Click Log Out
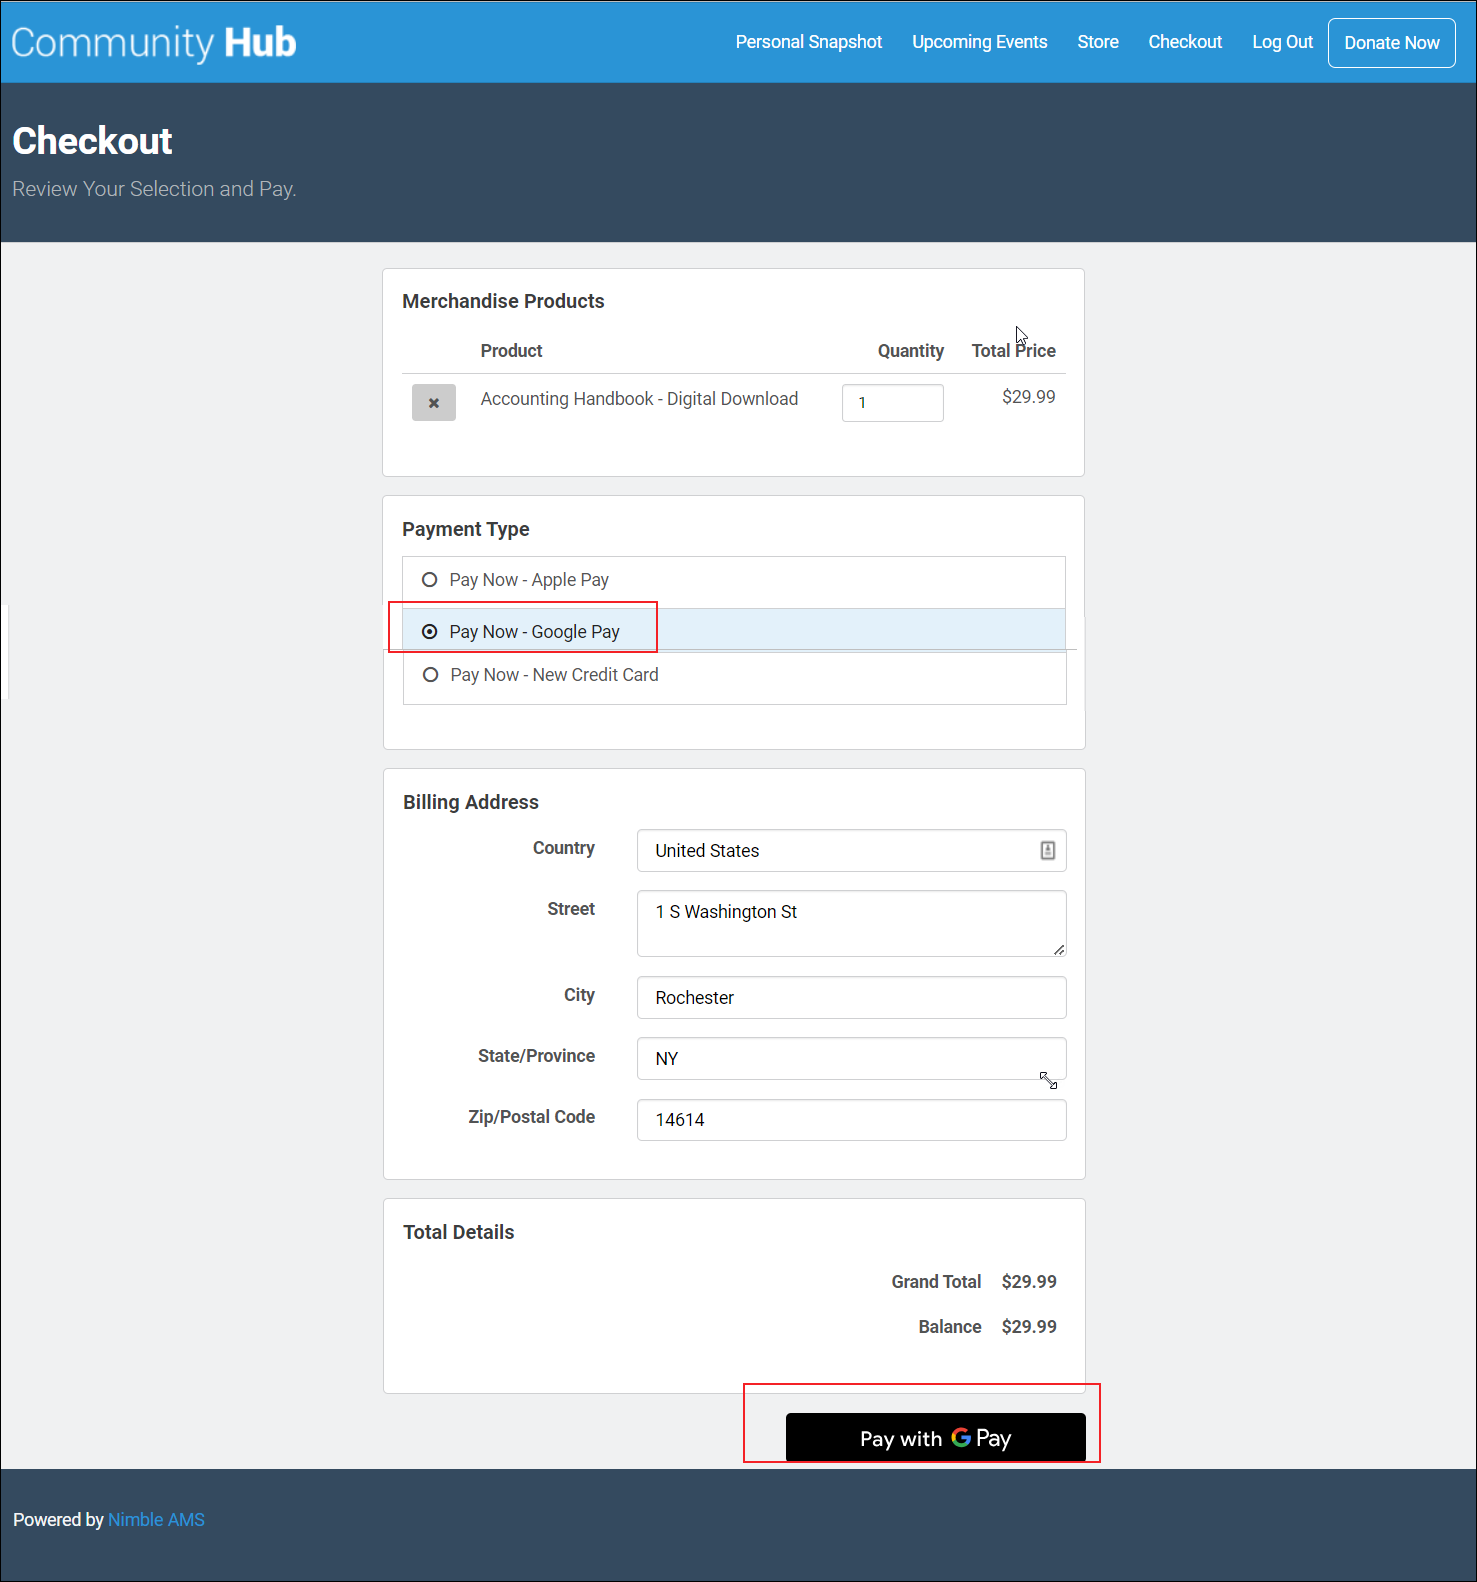 click(x=1283, y=42)
